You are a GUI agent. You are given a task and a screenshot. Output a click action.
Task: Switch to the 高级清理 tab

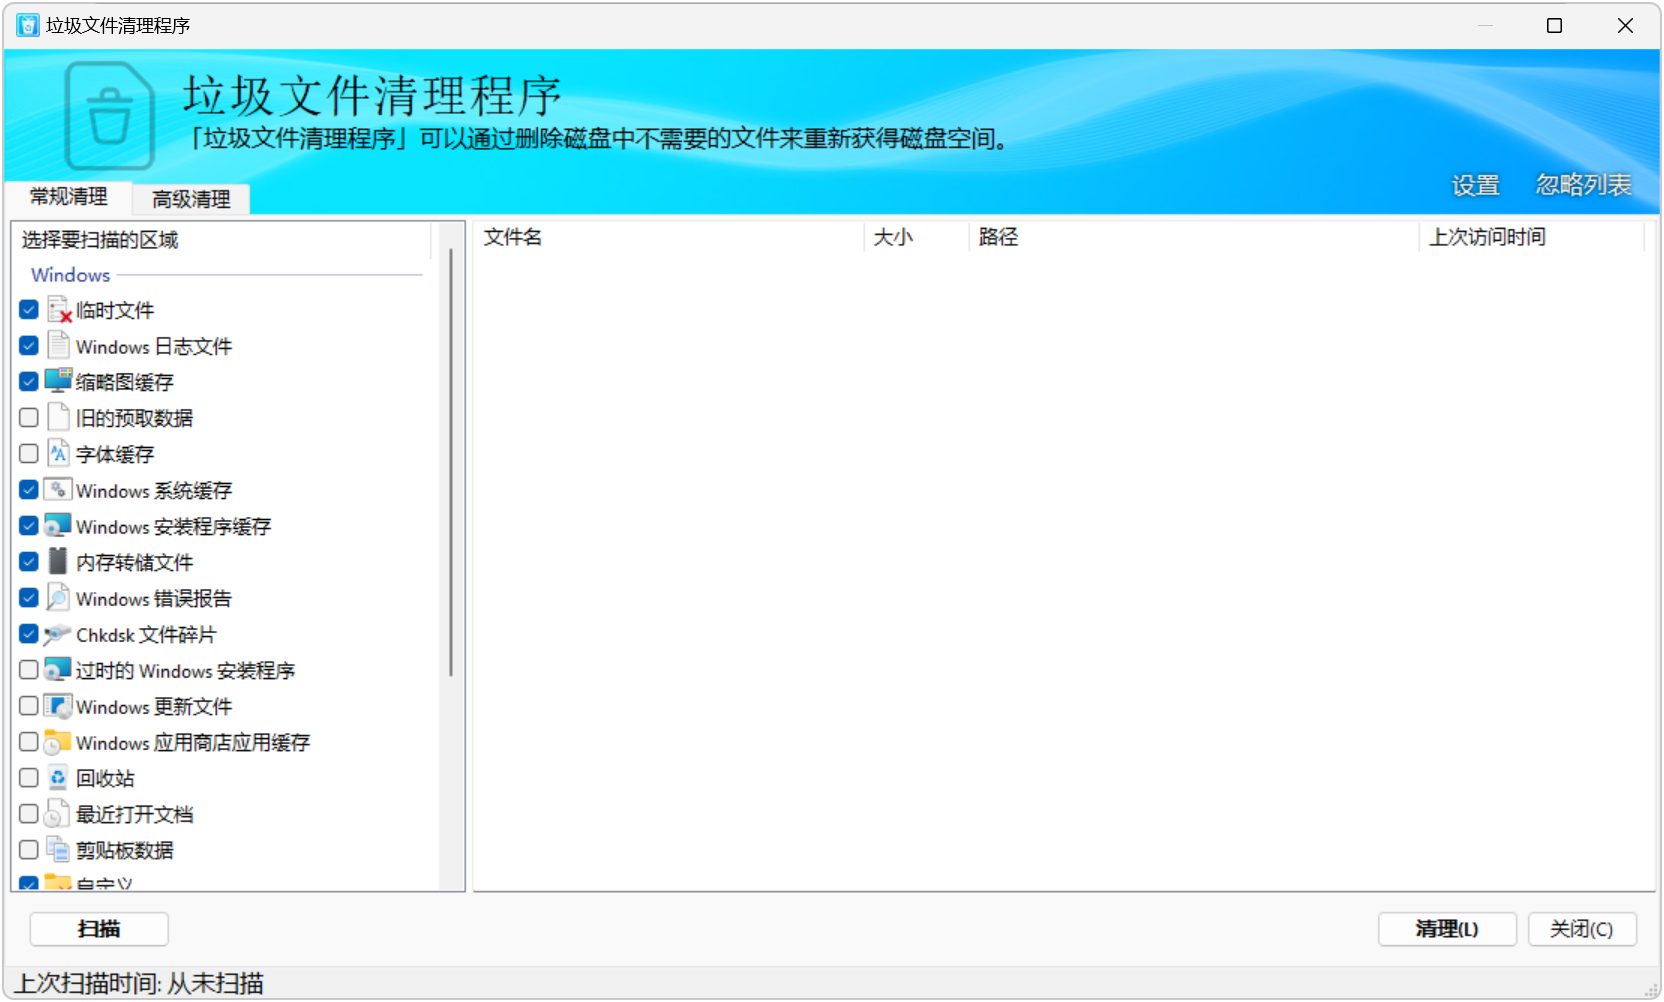(191, 199)
